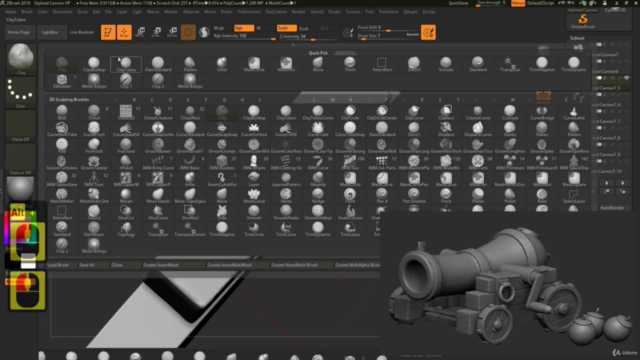Select the Topology brush
Image resolution: width=640 pixels, height=360 pixels.
click(126, 229)
